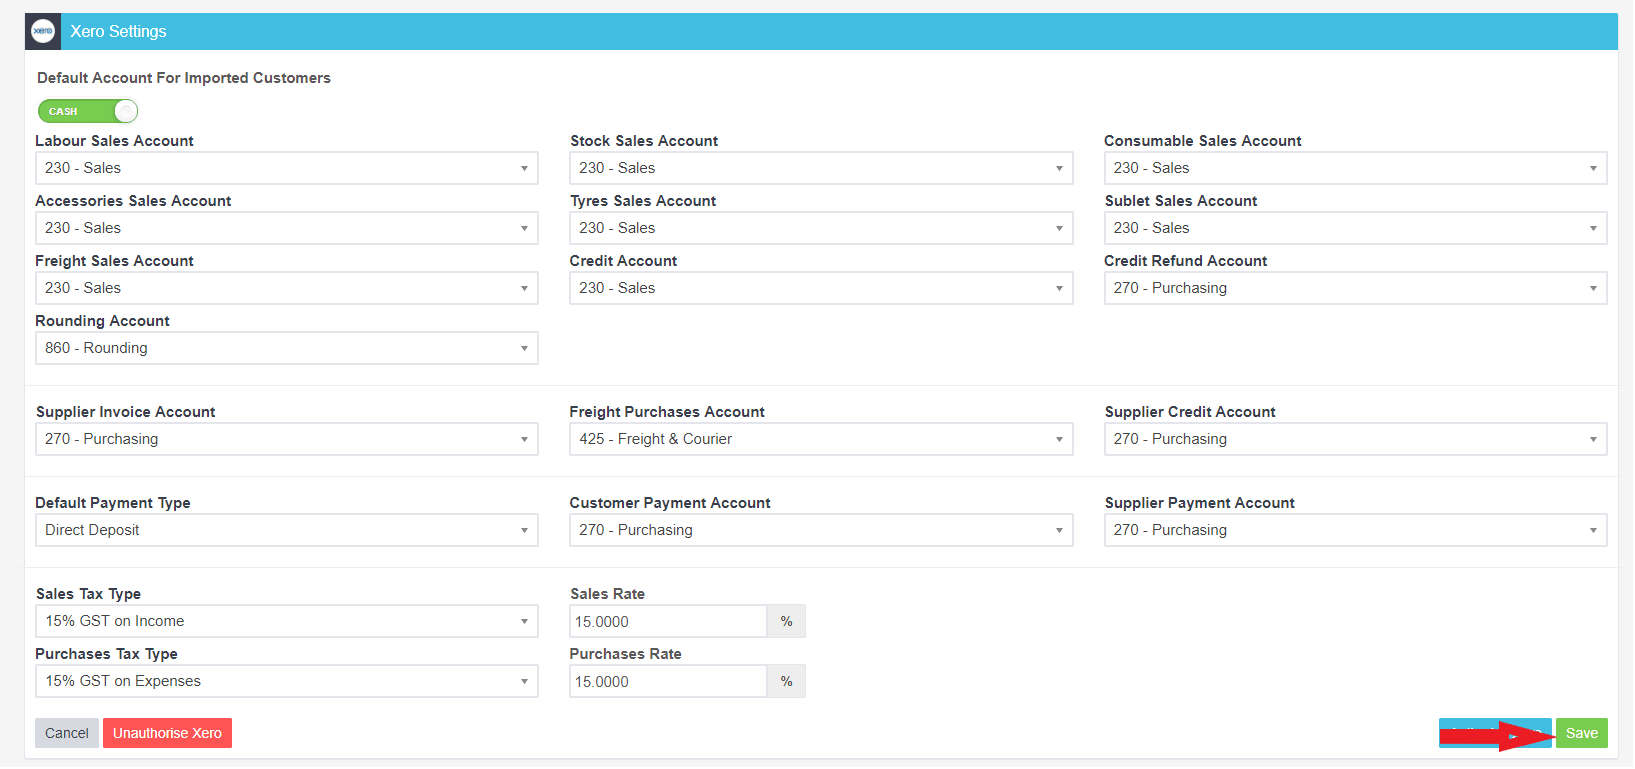Open the Default Payment Type dropdown
The height and width of the screenshot is (769, 1635).
click(287, 530)
